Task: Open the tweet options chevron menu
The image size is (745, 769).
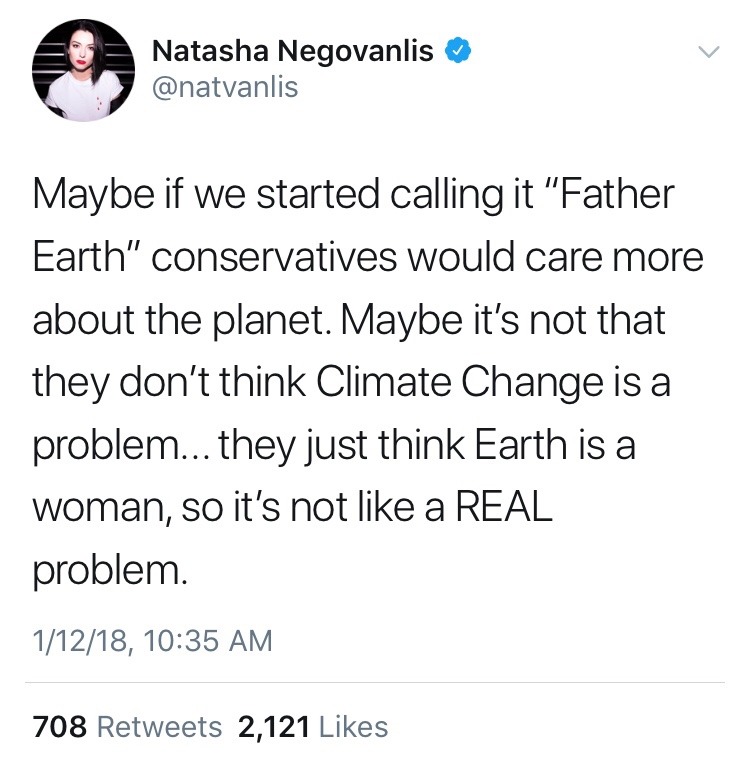Action: tap(707, 51)
